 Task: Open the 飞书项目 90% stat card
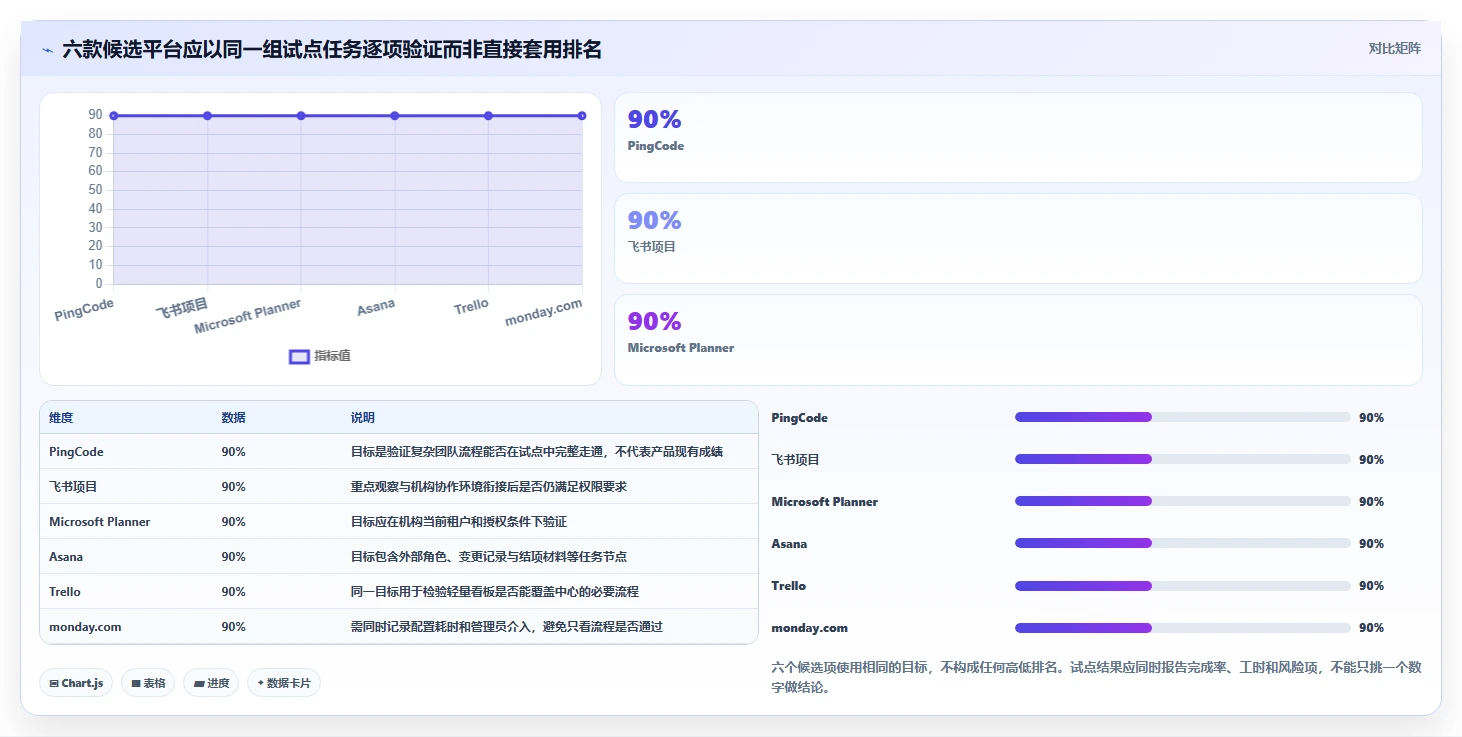tap(1018, 239)
